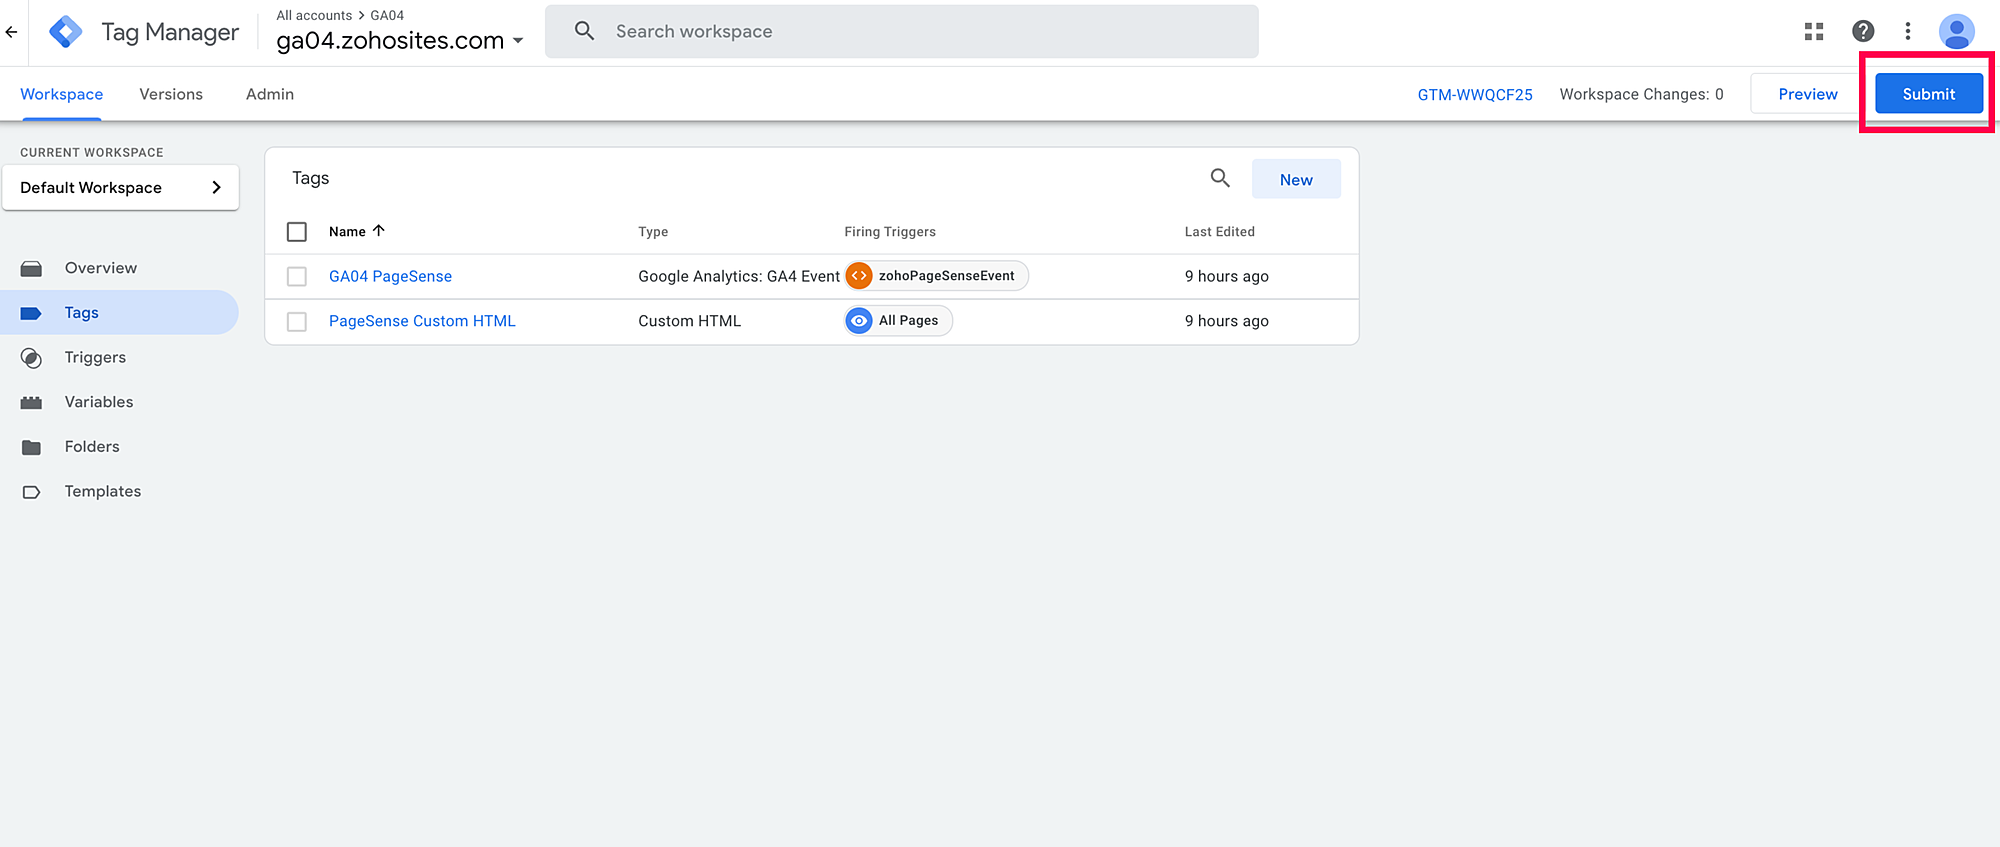Click the Tag Manager logo
The image size is (2000, 847).
point(66,32)
